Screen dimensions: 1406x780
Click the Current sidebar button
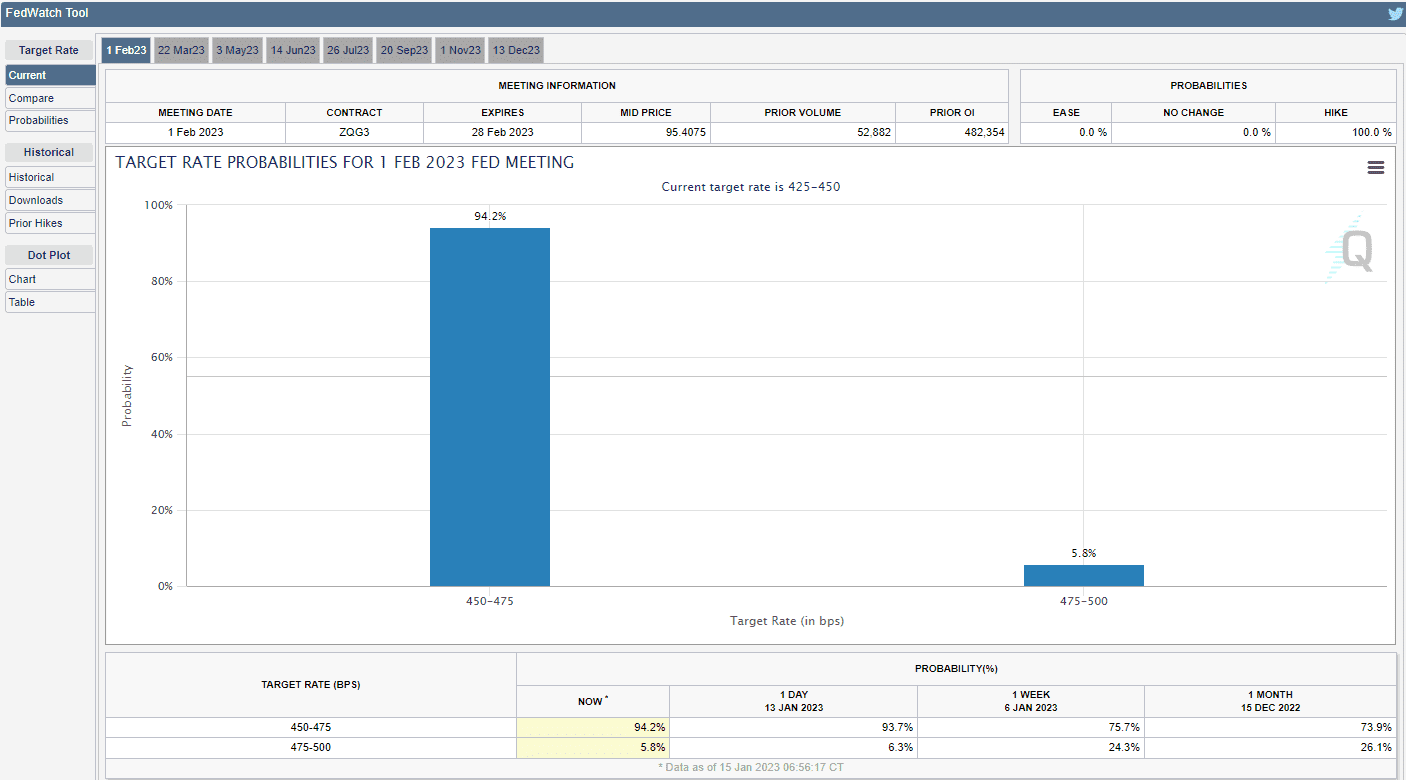tap(50, 75)
